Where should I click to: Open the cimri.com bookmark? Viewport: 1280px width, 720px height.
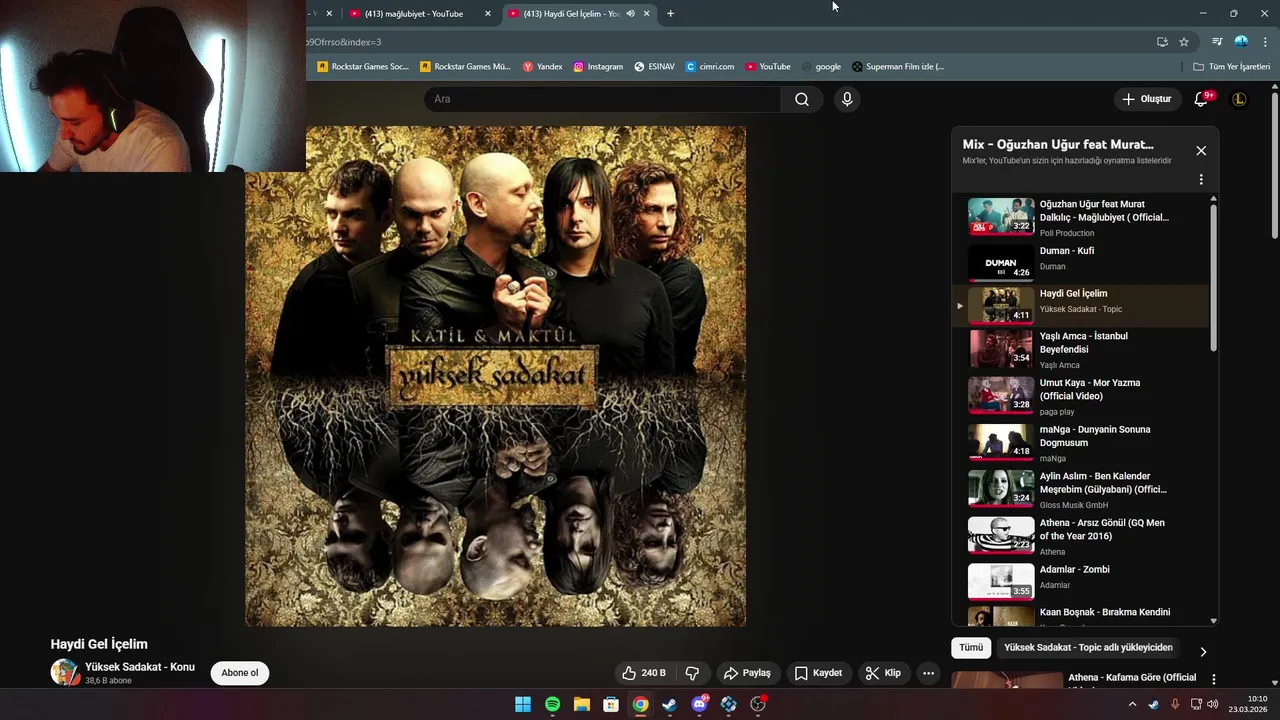point(710,67)
